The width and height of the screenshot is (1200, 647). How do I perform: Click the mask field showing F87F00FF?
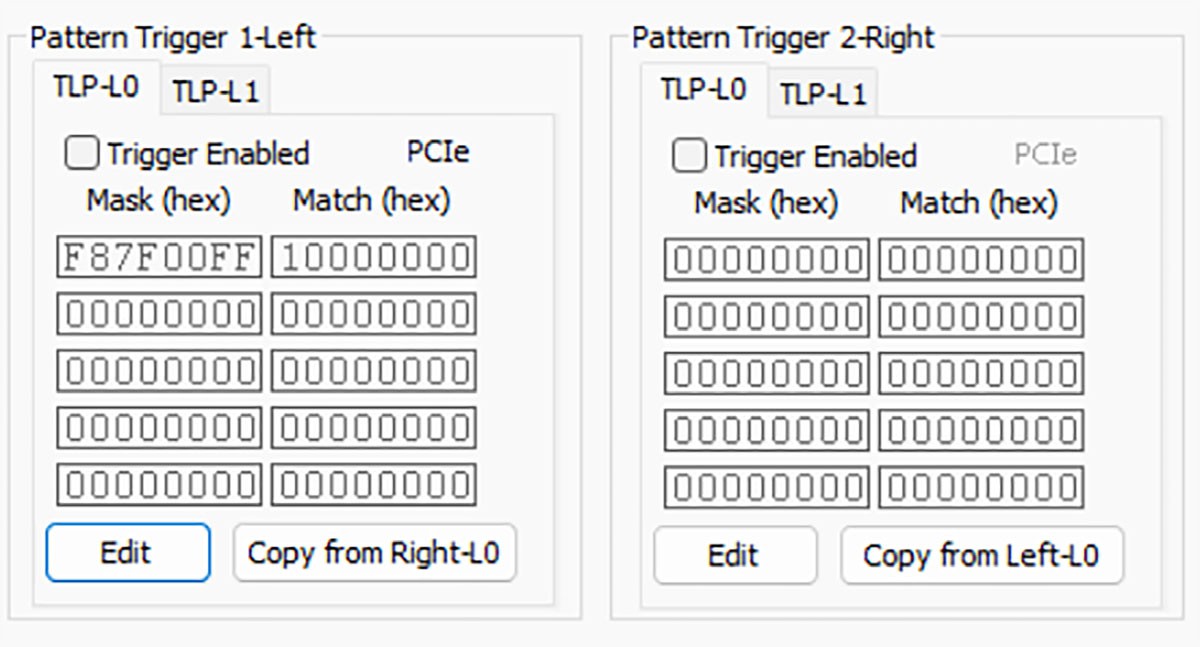(x=159, y=257)
